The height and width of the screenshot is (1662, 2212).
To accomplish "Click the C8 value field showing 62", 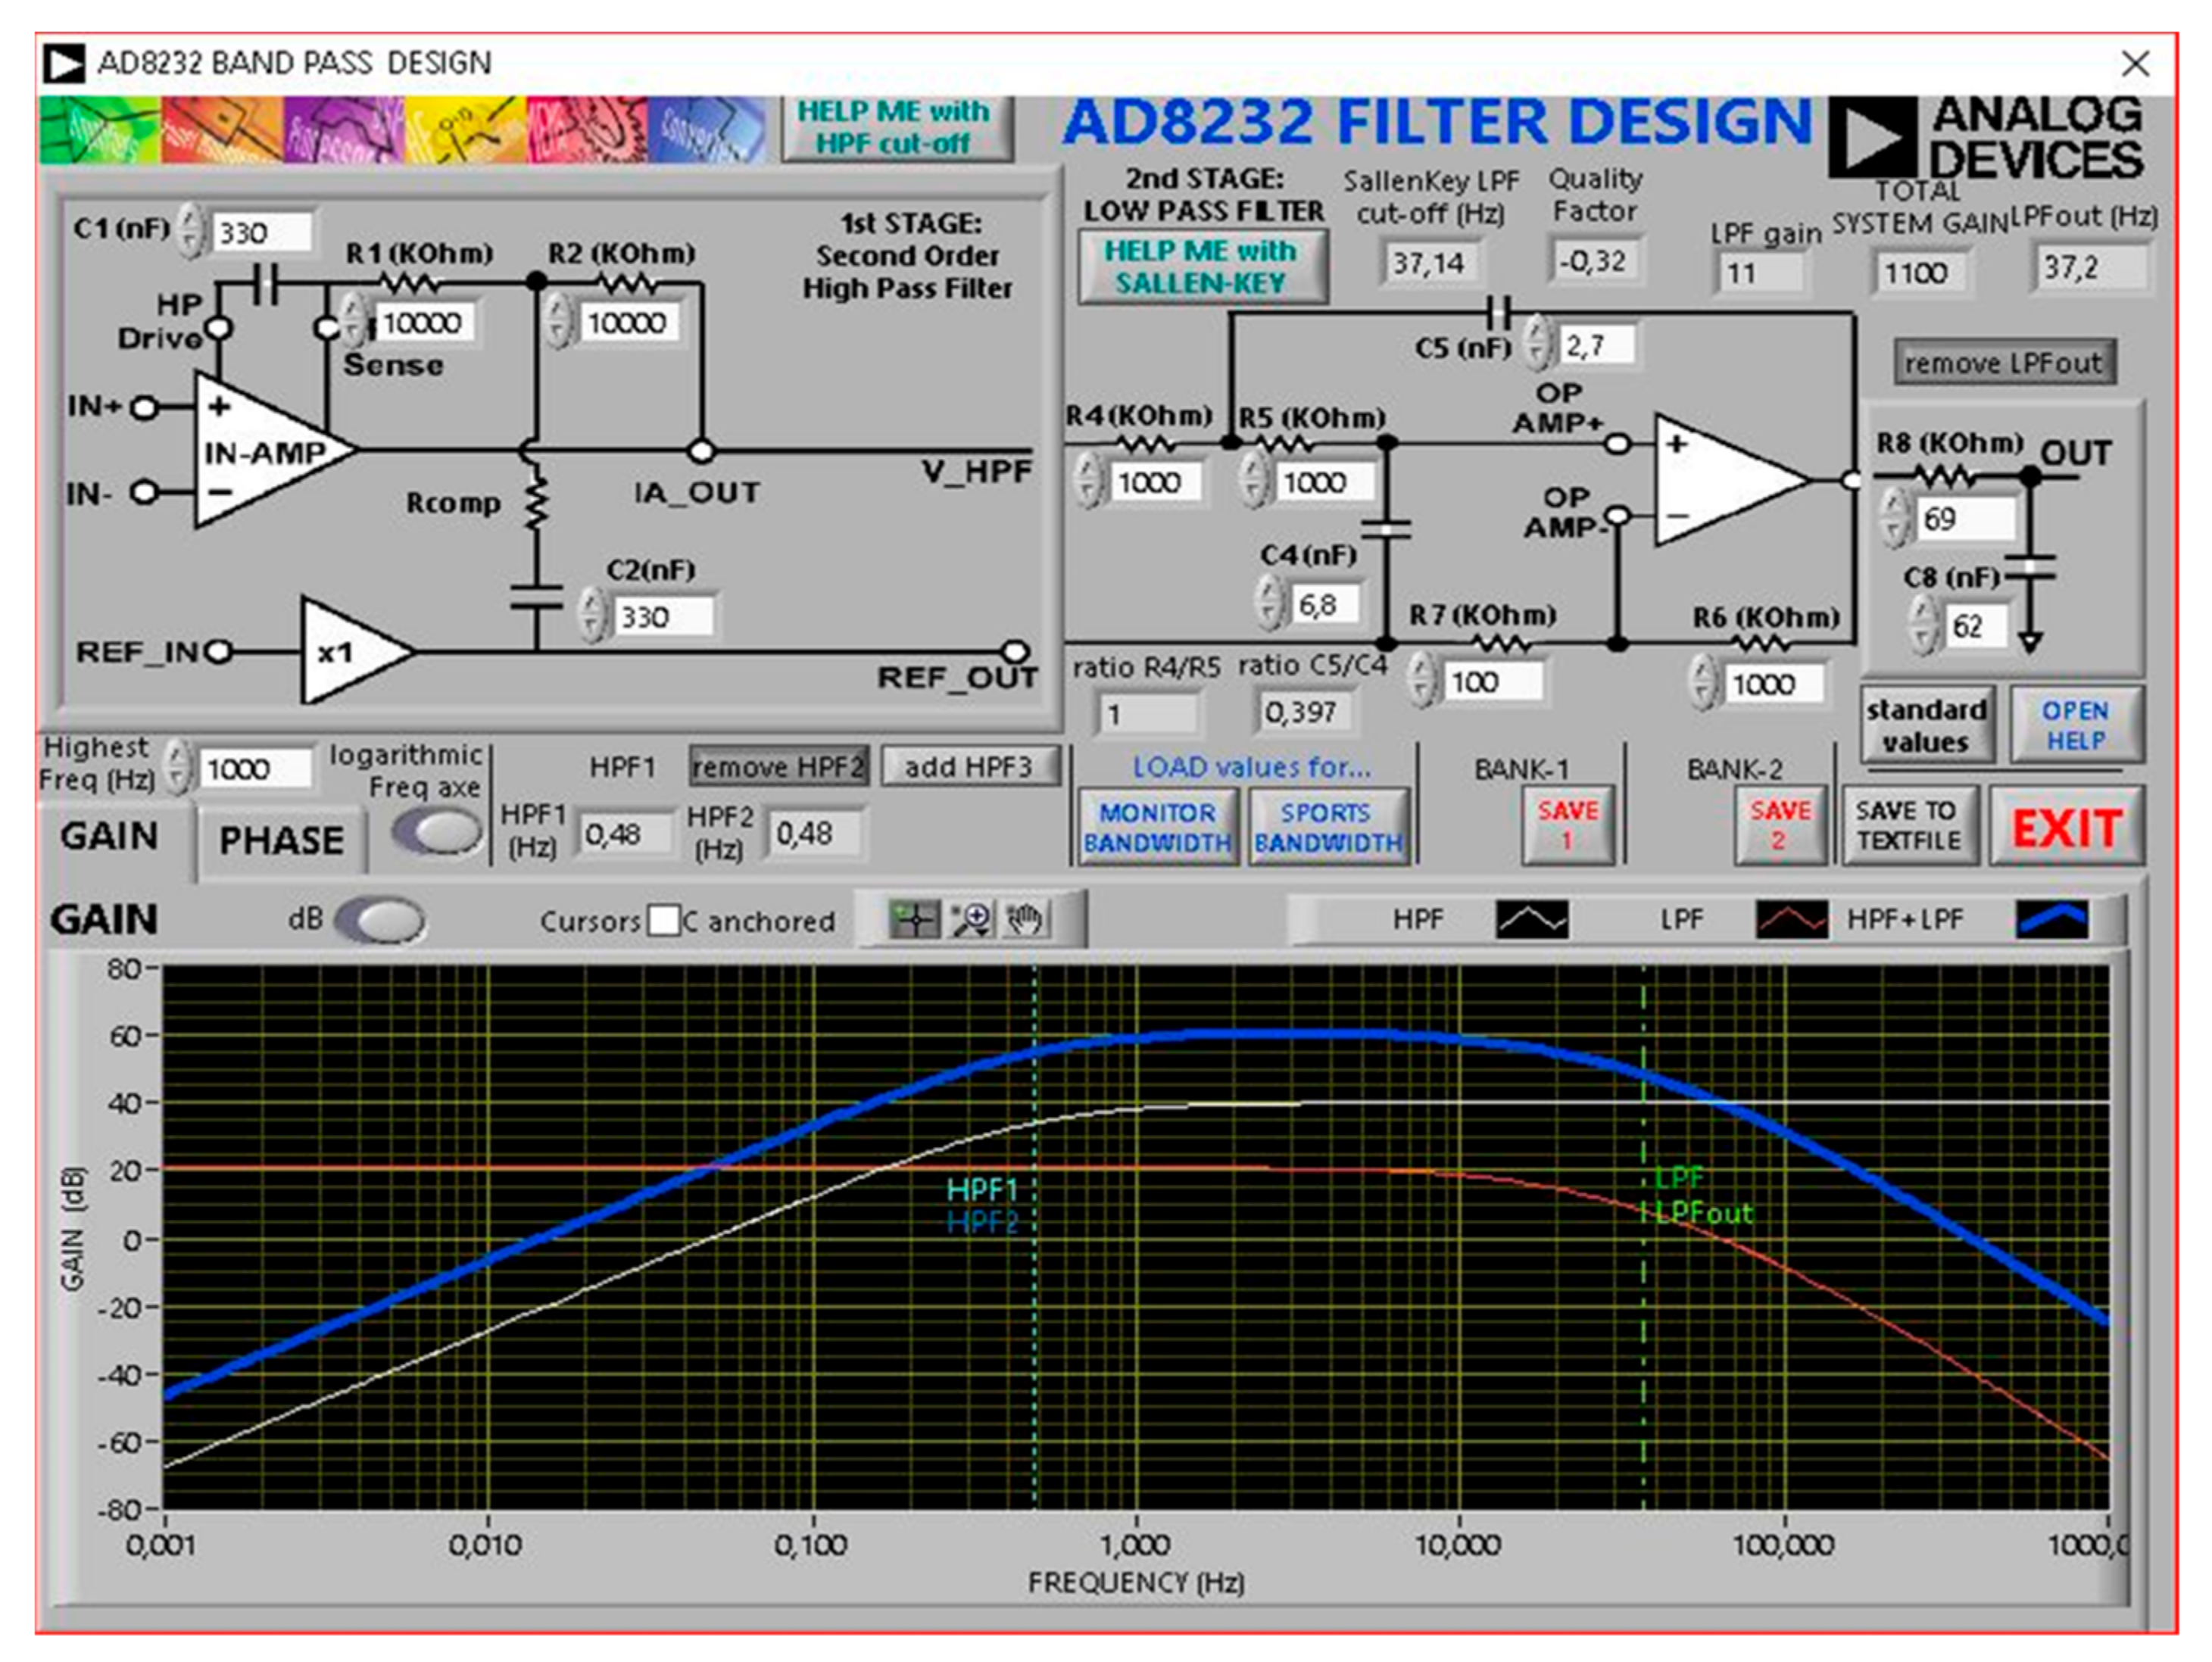I will click(x=1976, y=626).
